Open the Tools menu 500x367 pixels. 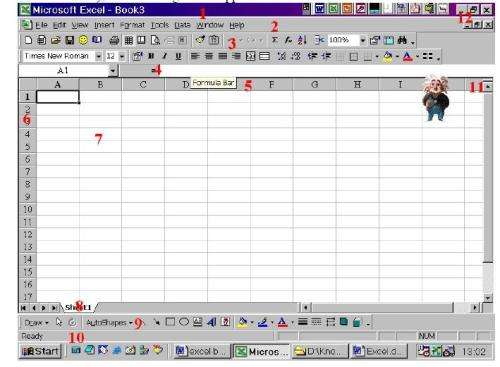pyautogui.click(x=160, y=25)
